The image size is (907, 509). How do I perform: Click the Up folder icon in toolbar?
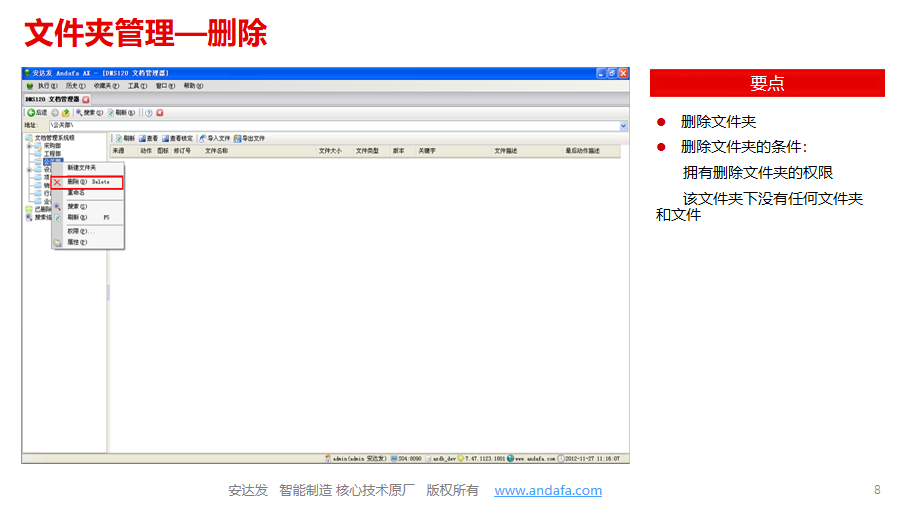pos(66,113)
